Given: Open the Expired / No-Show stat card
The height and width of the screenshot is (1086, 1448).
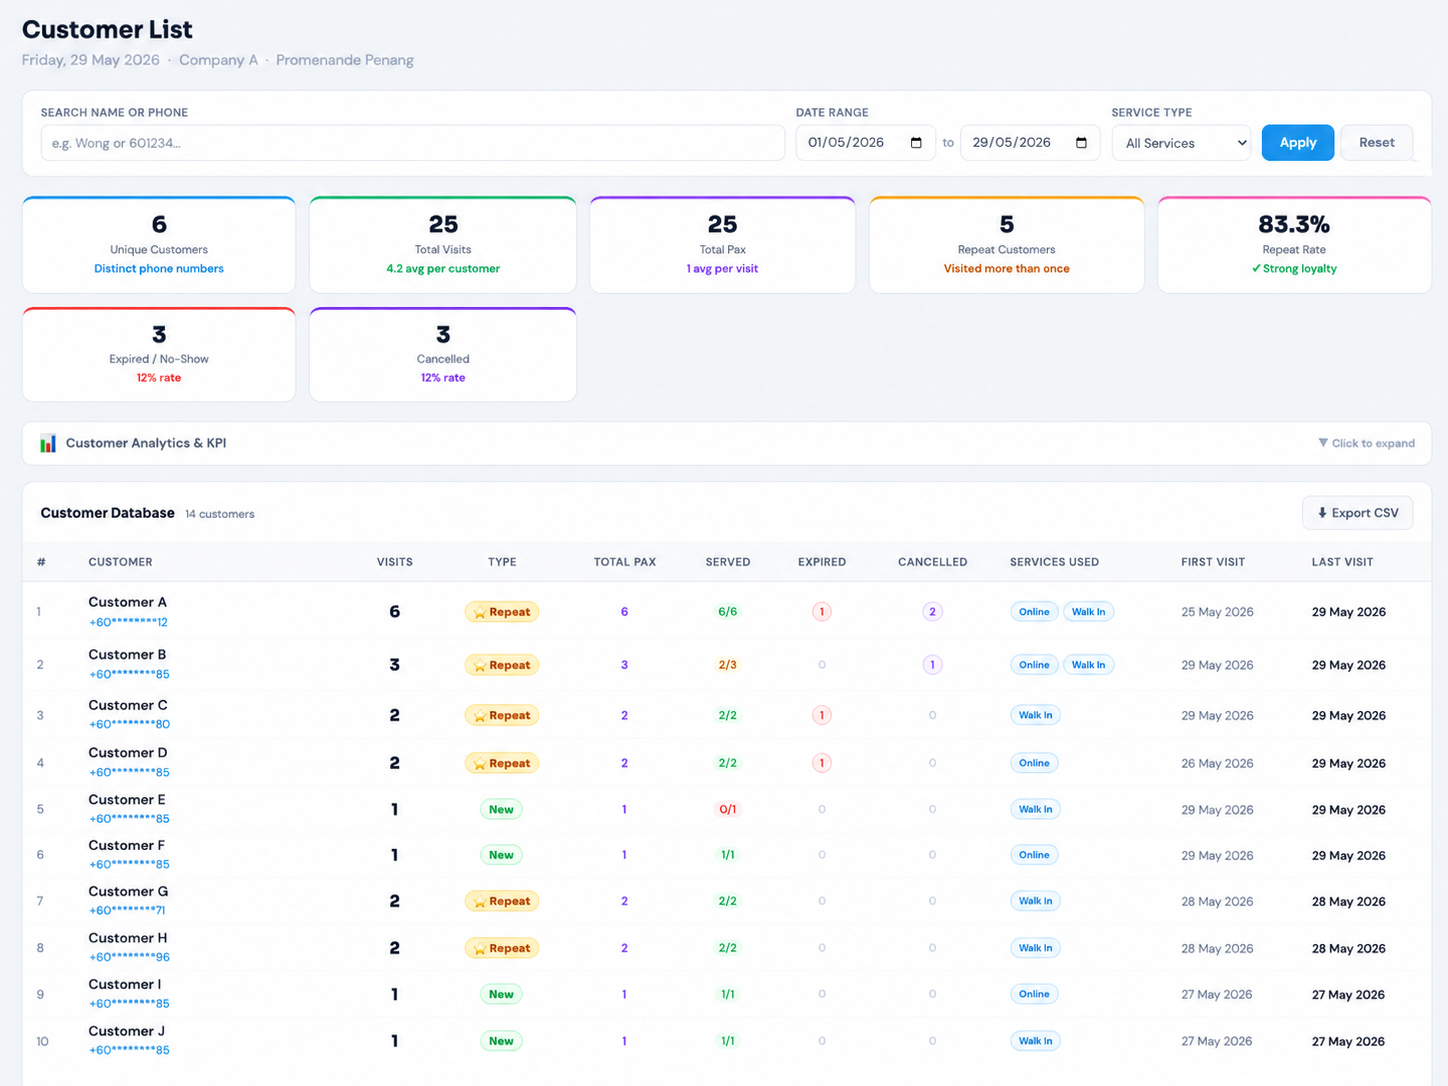Looking at the screenshot, I should [x=159, y=355].
